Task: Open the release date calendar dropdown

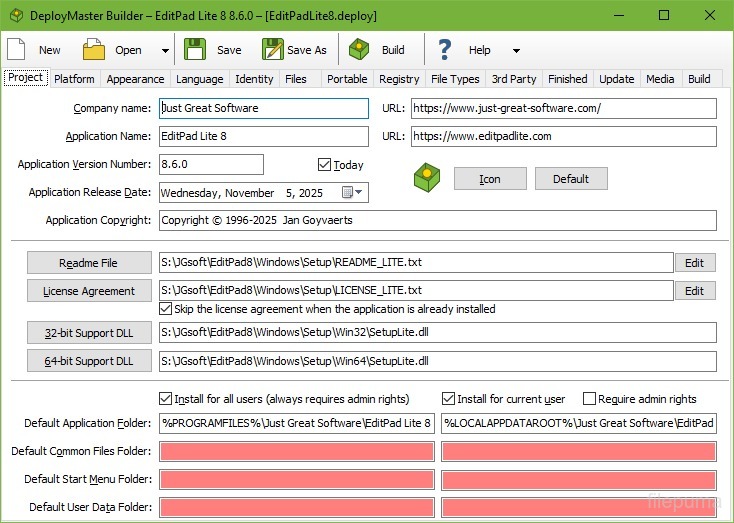Action: (353, 192)
